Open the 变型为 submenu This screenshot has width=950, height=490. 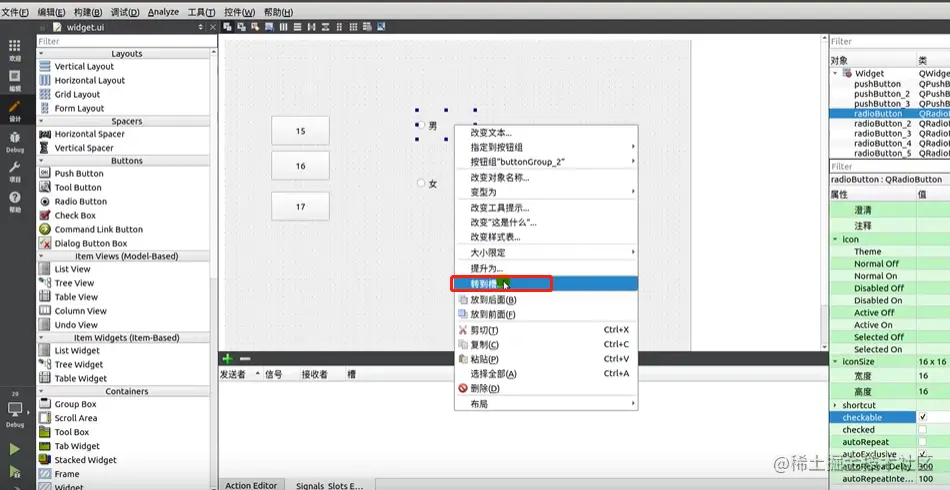[546, 192]
